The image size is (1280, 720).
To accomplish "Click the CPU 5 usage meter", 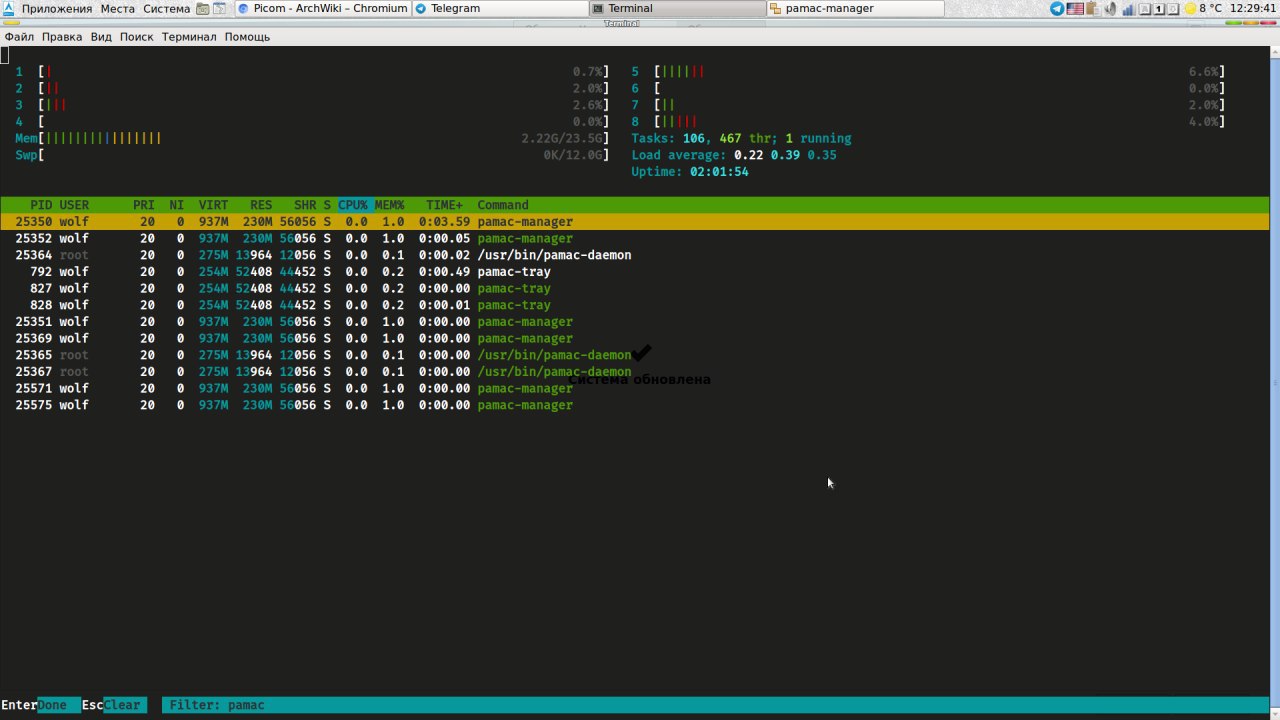I will (928, 72).
